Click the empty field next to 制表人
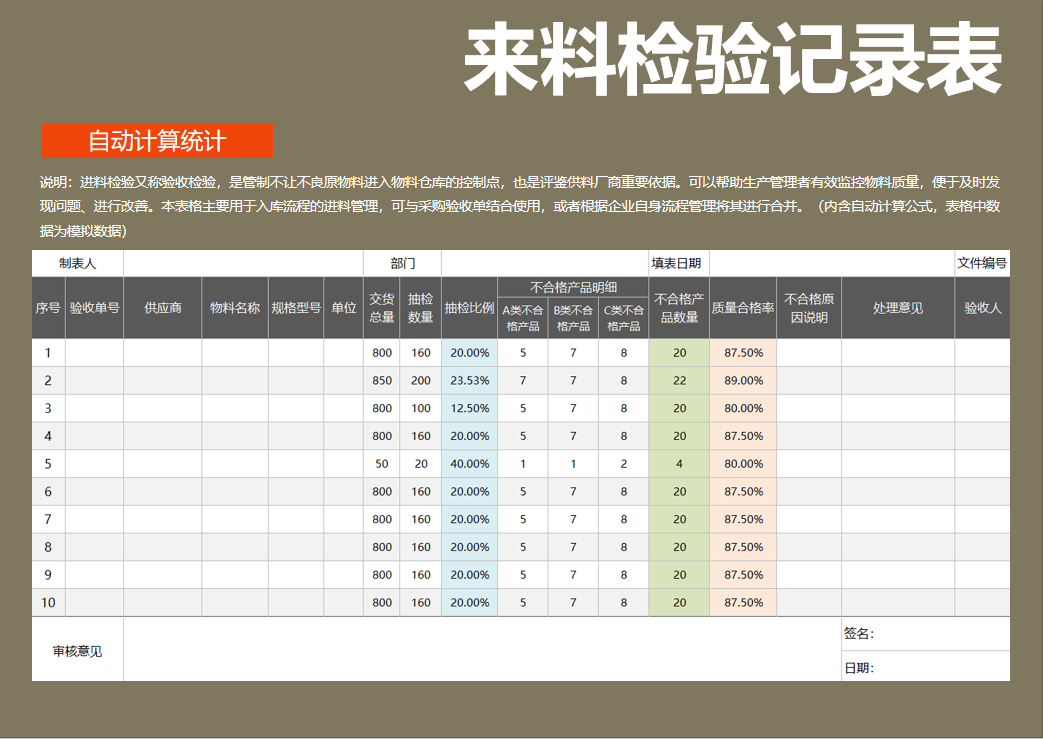This screenshot has width=1043, height=739. coord(243,264)
